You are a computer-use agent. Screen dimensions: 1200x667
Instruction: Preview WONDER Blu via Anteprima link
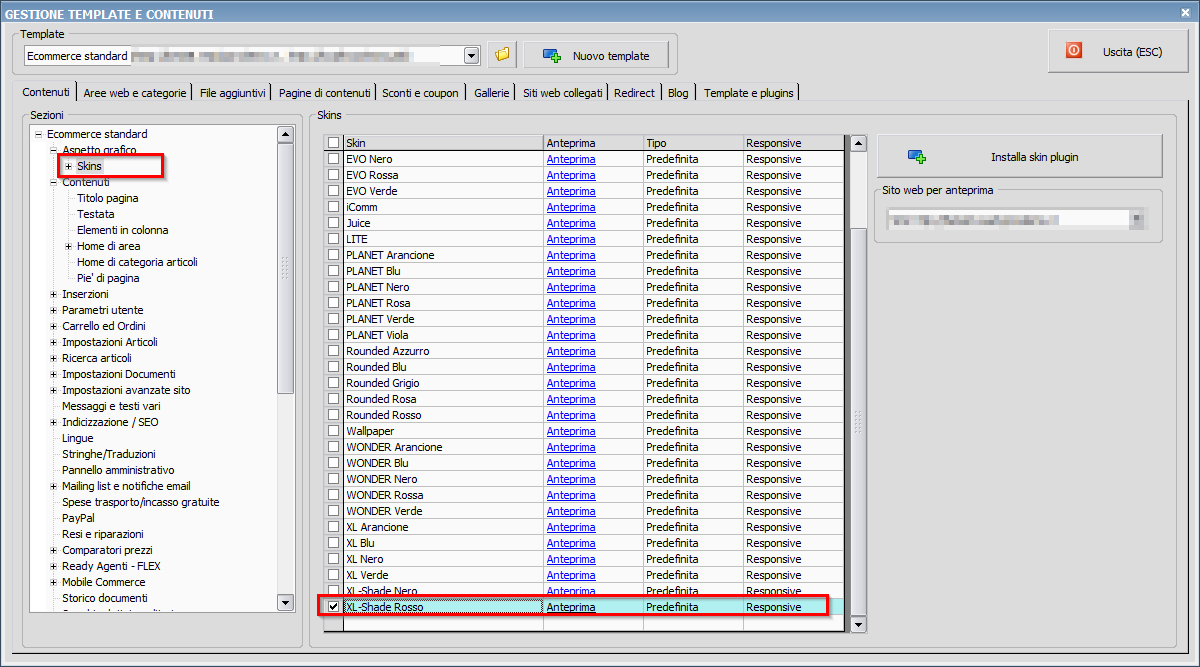(571, 463)
